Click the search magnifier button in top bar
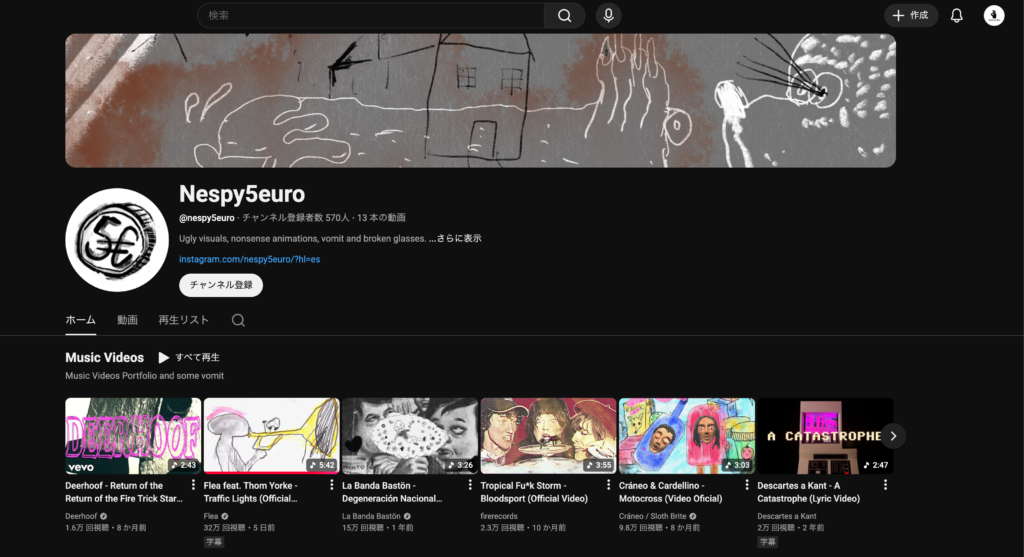Screen dimensions: 1024x557 565,15
